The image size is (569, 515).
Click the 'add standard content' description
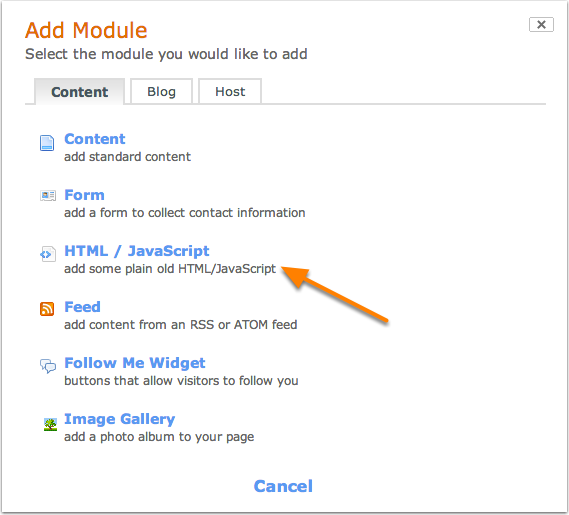pos(127,157)
